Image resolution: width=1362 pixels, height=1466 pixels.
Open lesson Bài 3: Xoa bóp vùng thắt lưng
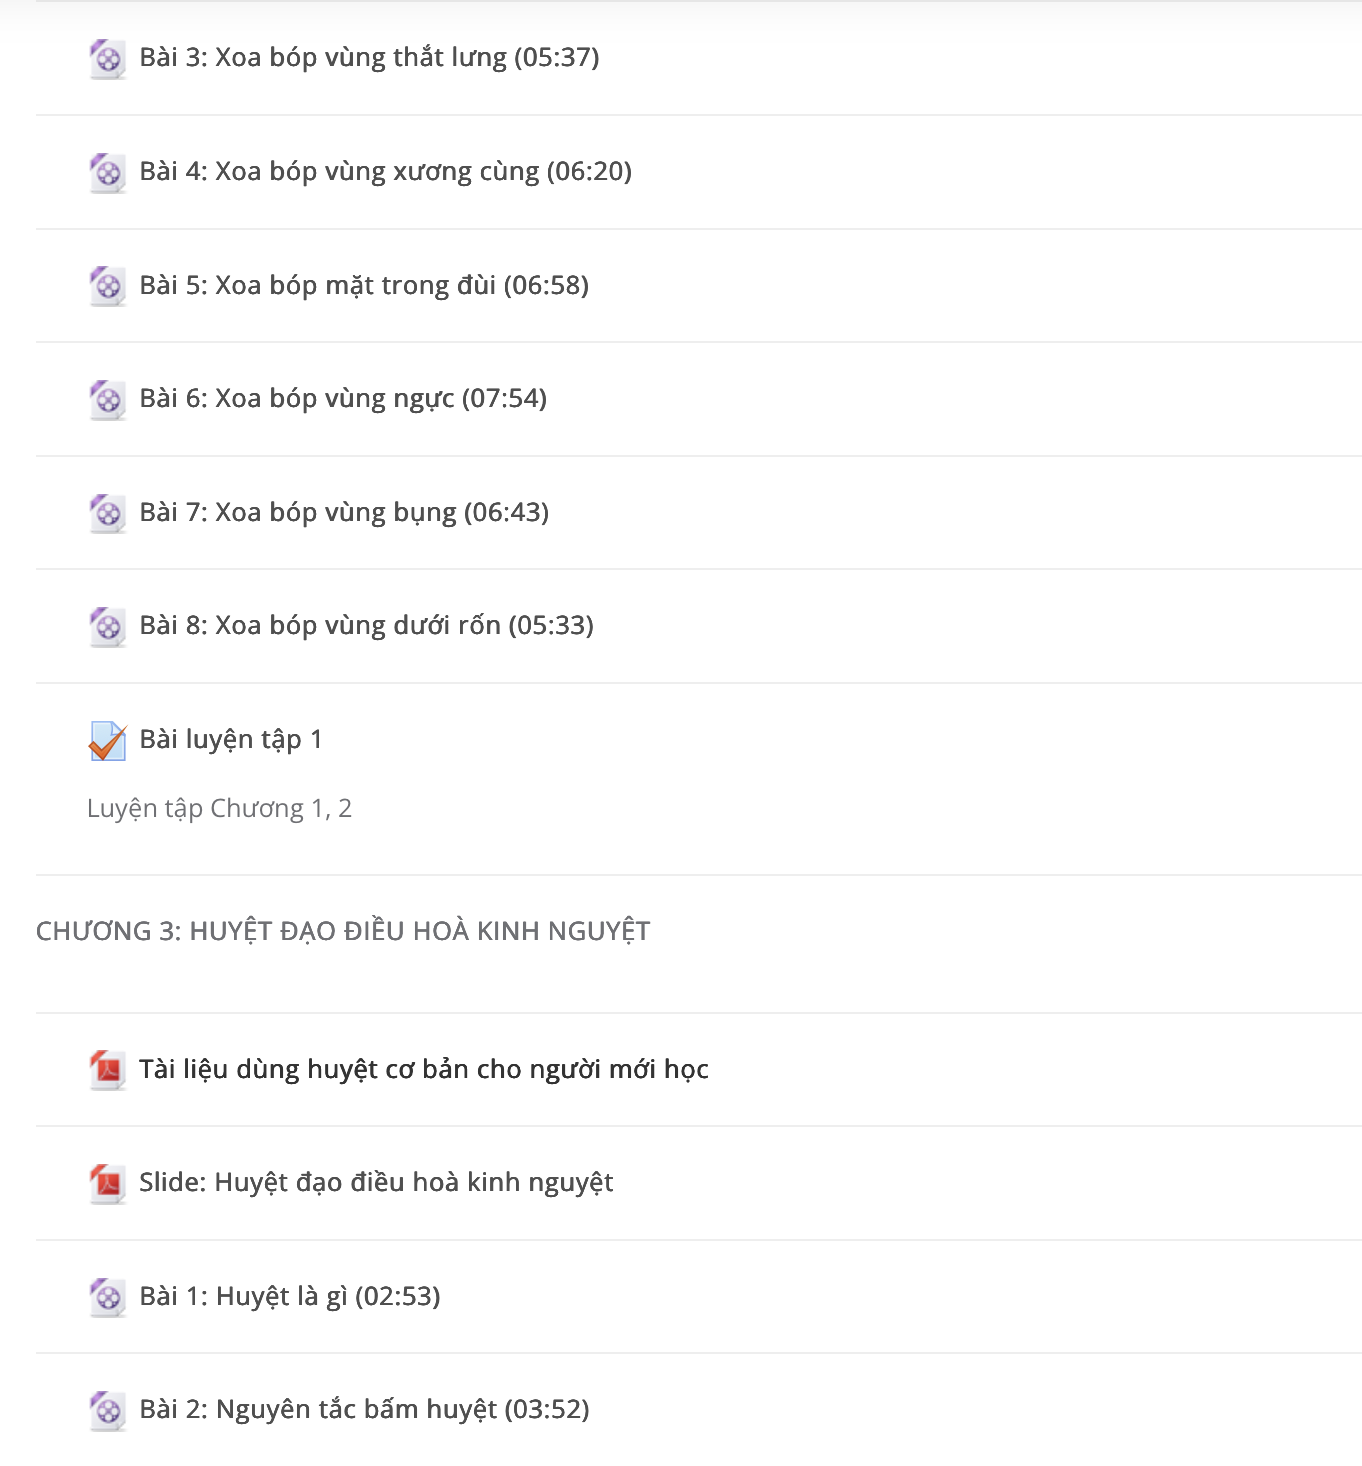[x=369, y=58]
